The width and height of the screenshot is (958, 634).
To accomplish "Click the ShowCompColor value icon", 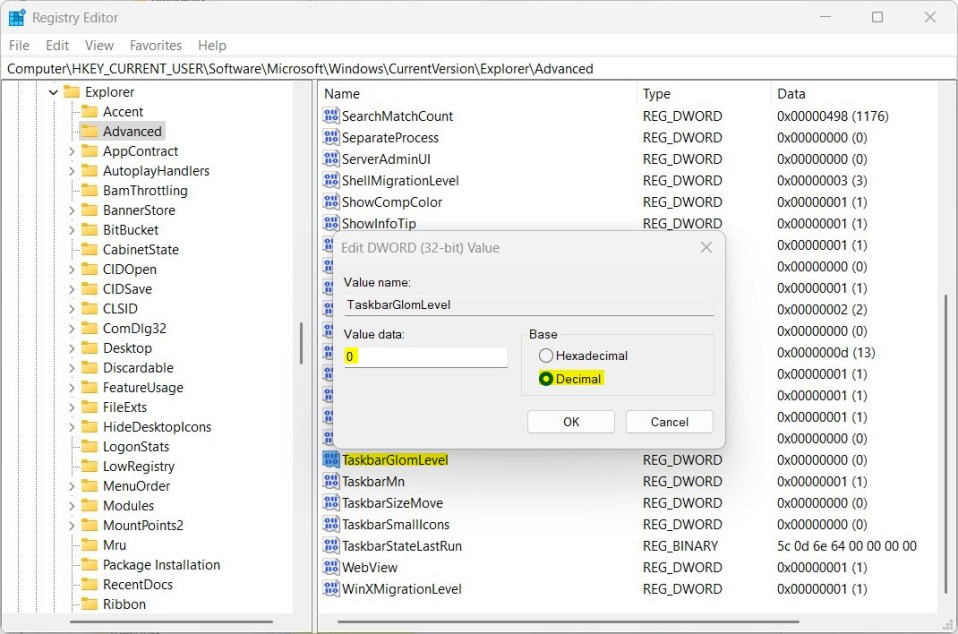I will (331, 202).
